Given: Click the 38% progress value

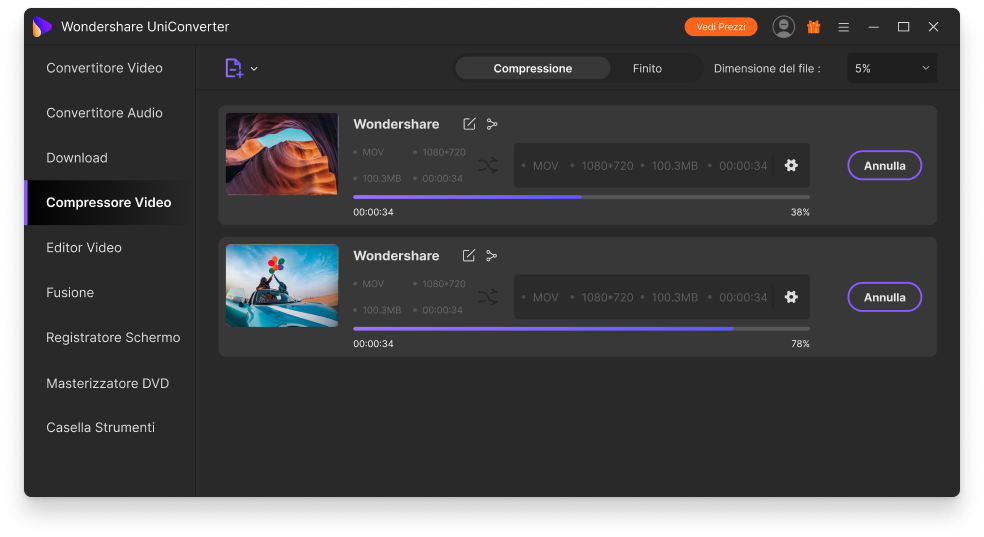Looking at the screenshot, I should pos(800,212).
